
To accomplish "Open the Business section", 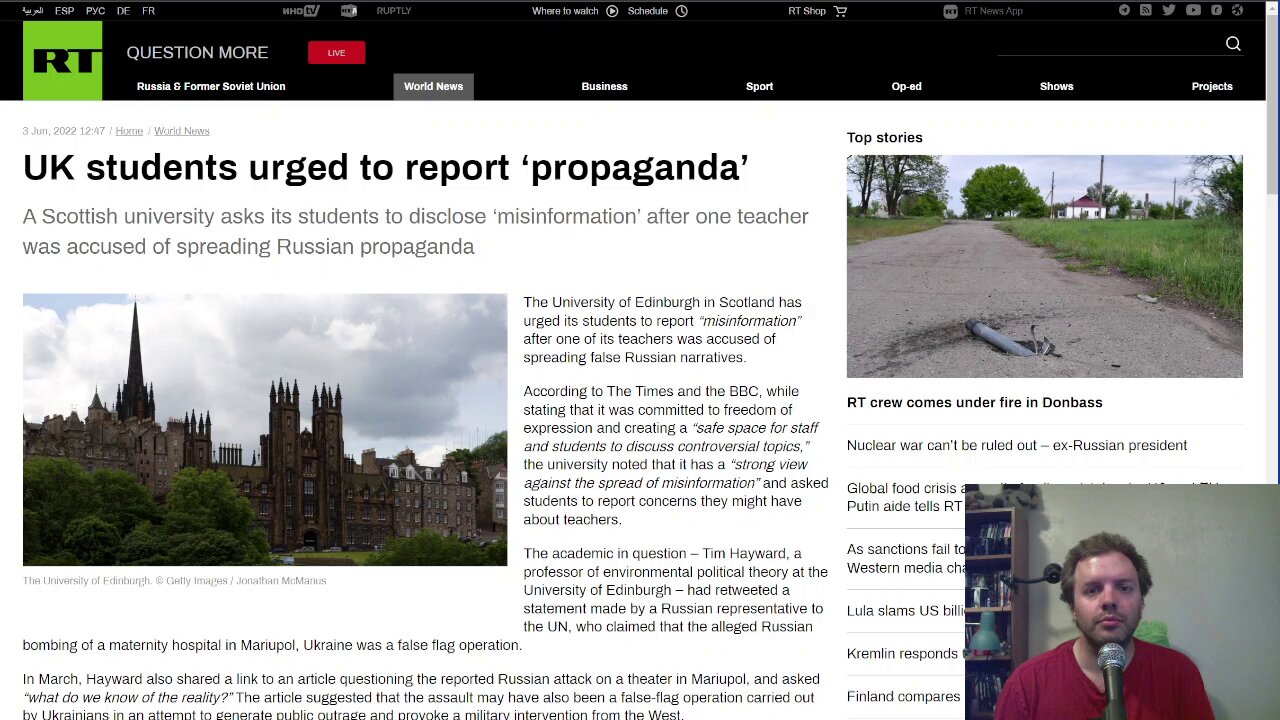I will click(604, 87).
